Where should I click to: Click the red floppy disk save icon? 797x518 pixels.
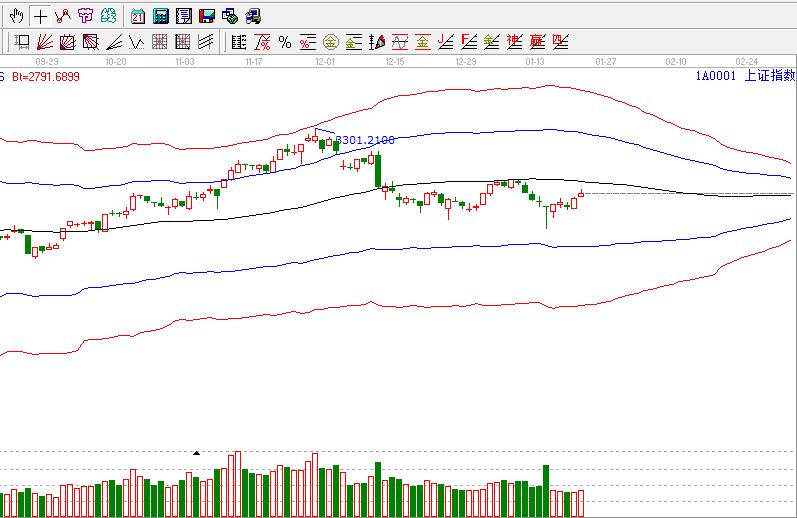[x=206, y=16]
